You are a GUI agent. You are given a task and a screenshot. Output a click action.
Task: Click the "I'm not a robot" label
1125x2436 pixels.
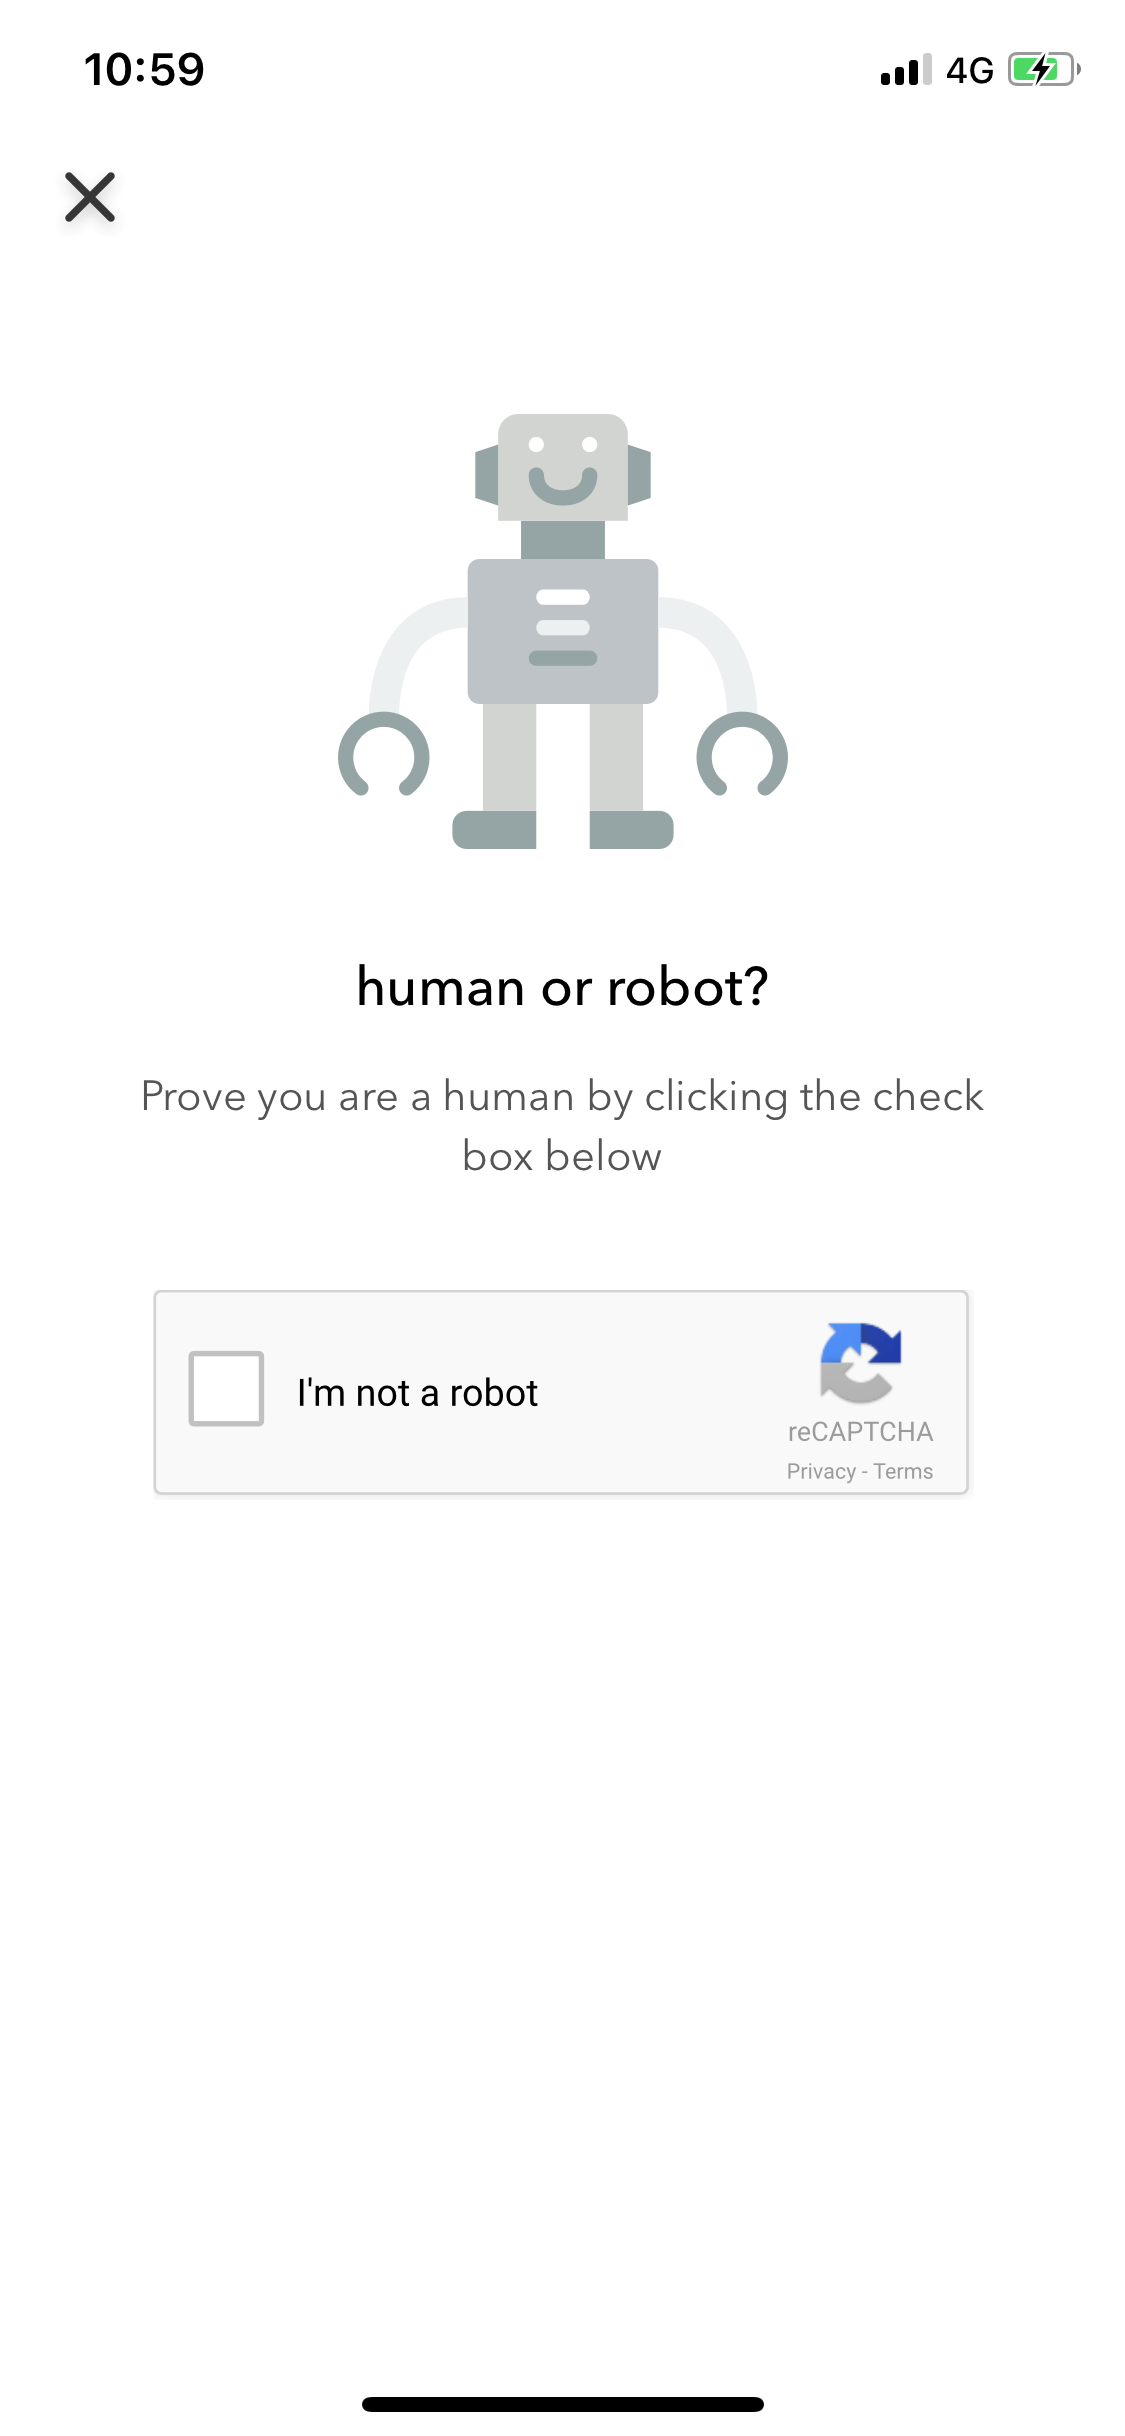pos(417,1393)
